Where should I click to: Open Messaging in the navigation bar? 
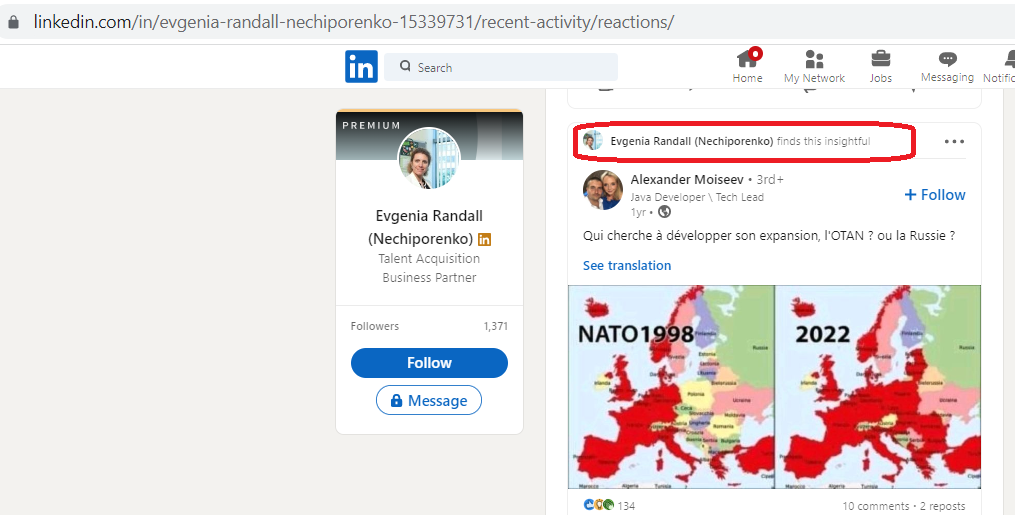947,66
